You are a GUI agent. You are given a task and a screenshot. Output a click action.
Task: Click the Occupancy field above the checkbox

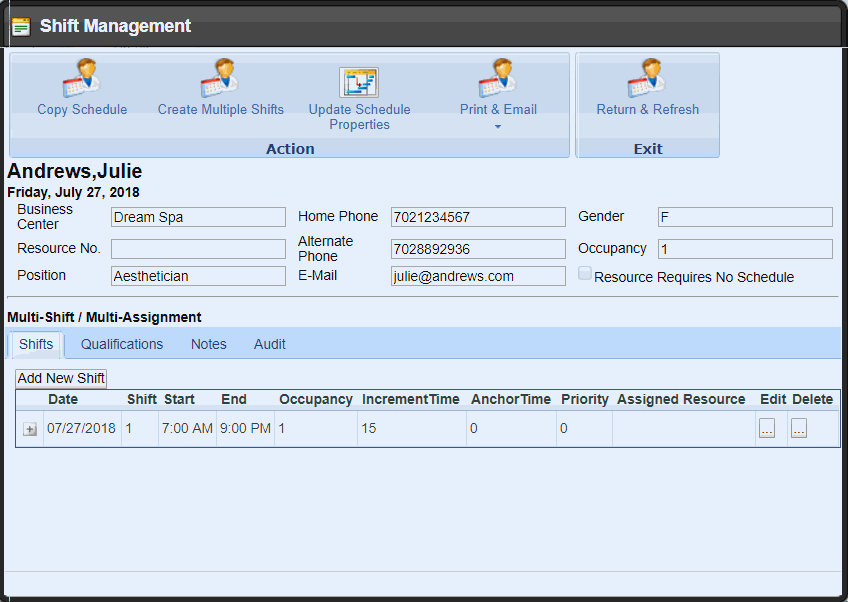pos(745,249)
